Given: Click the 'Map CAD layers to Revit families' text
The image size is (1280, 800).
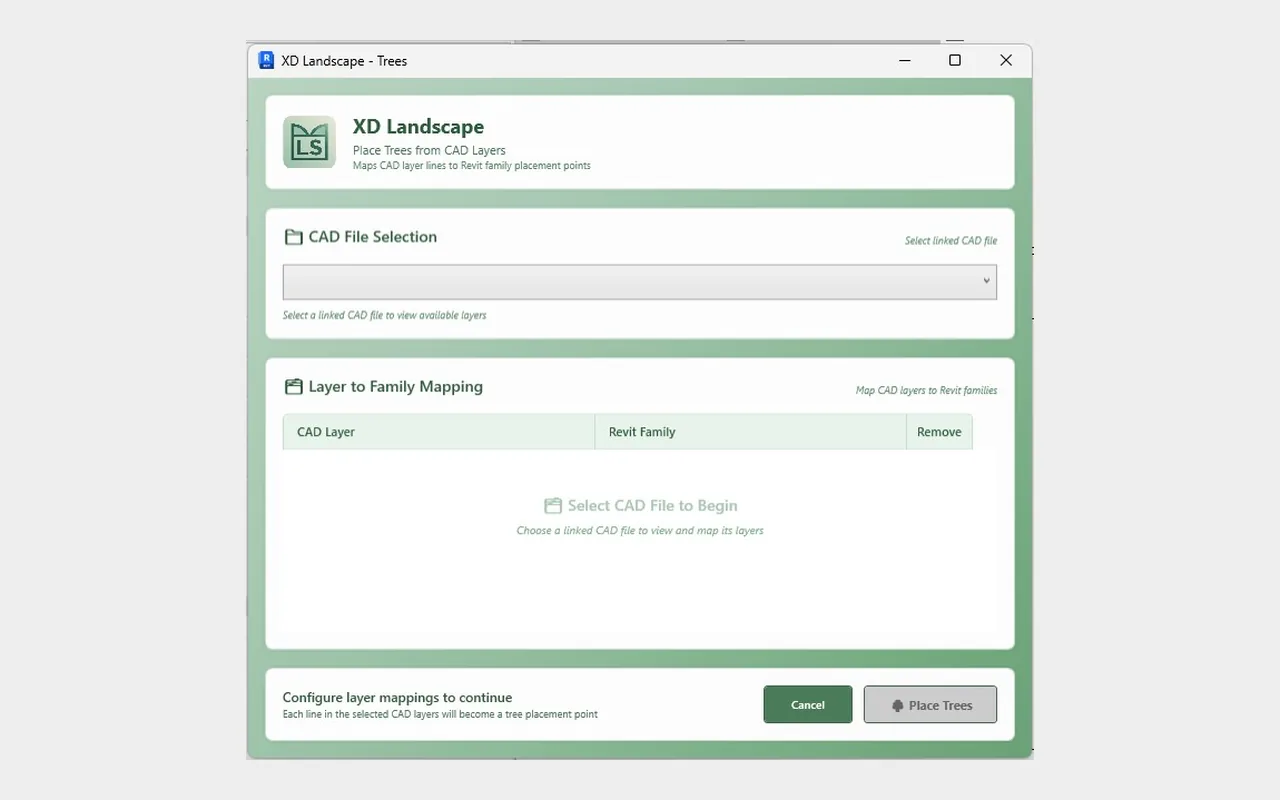Looking at the screenshot, I should 926,391.
